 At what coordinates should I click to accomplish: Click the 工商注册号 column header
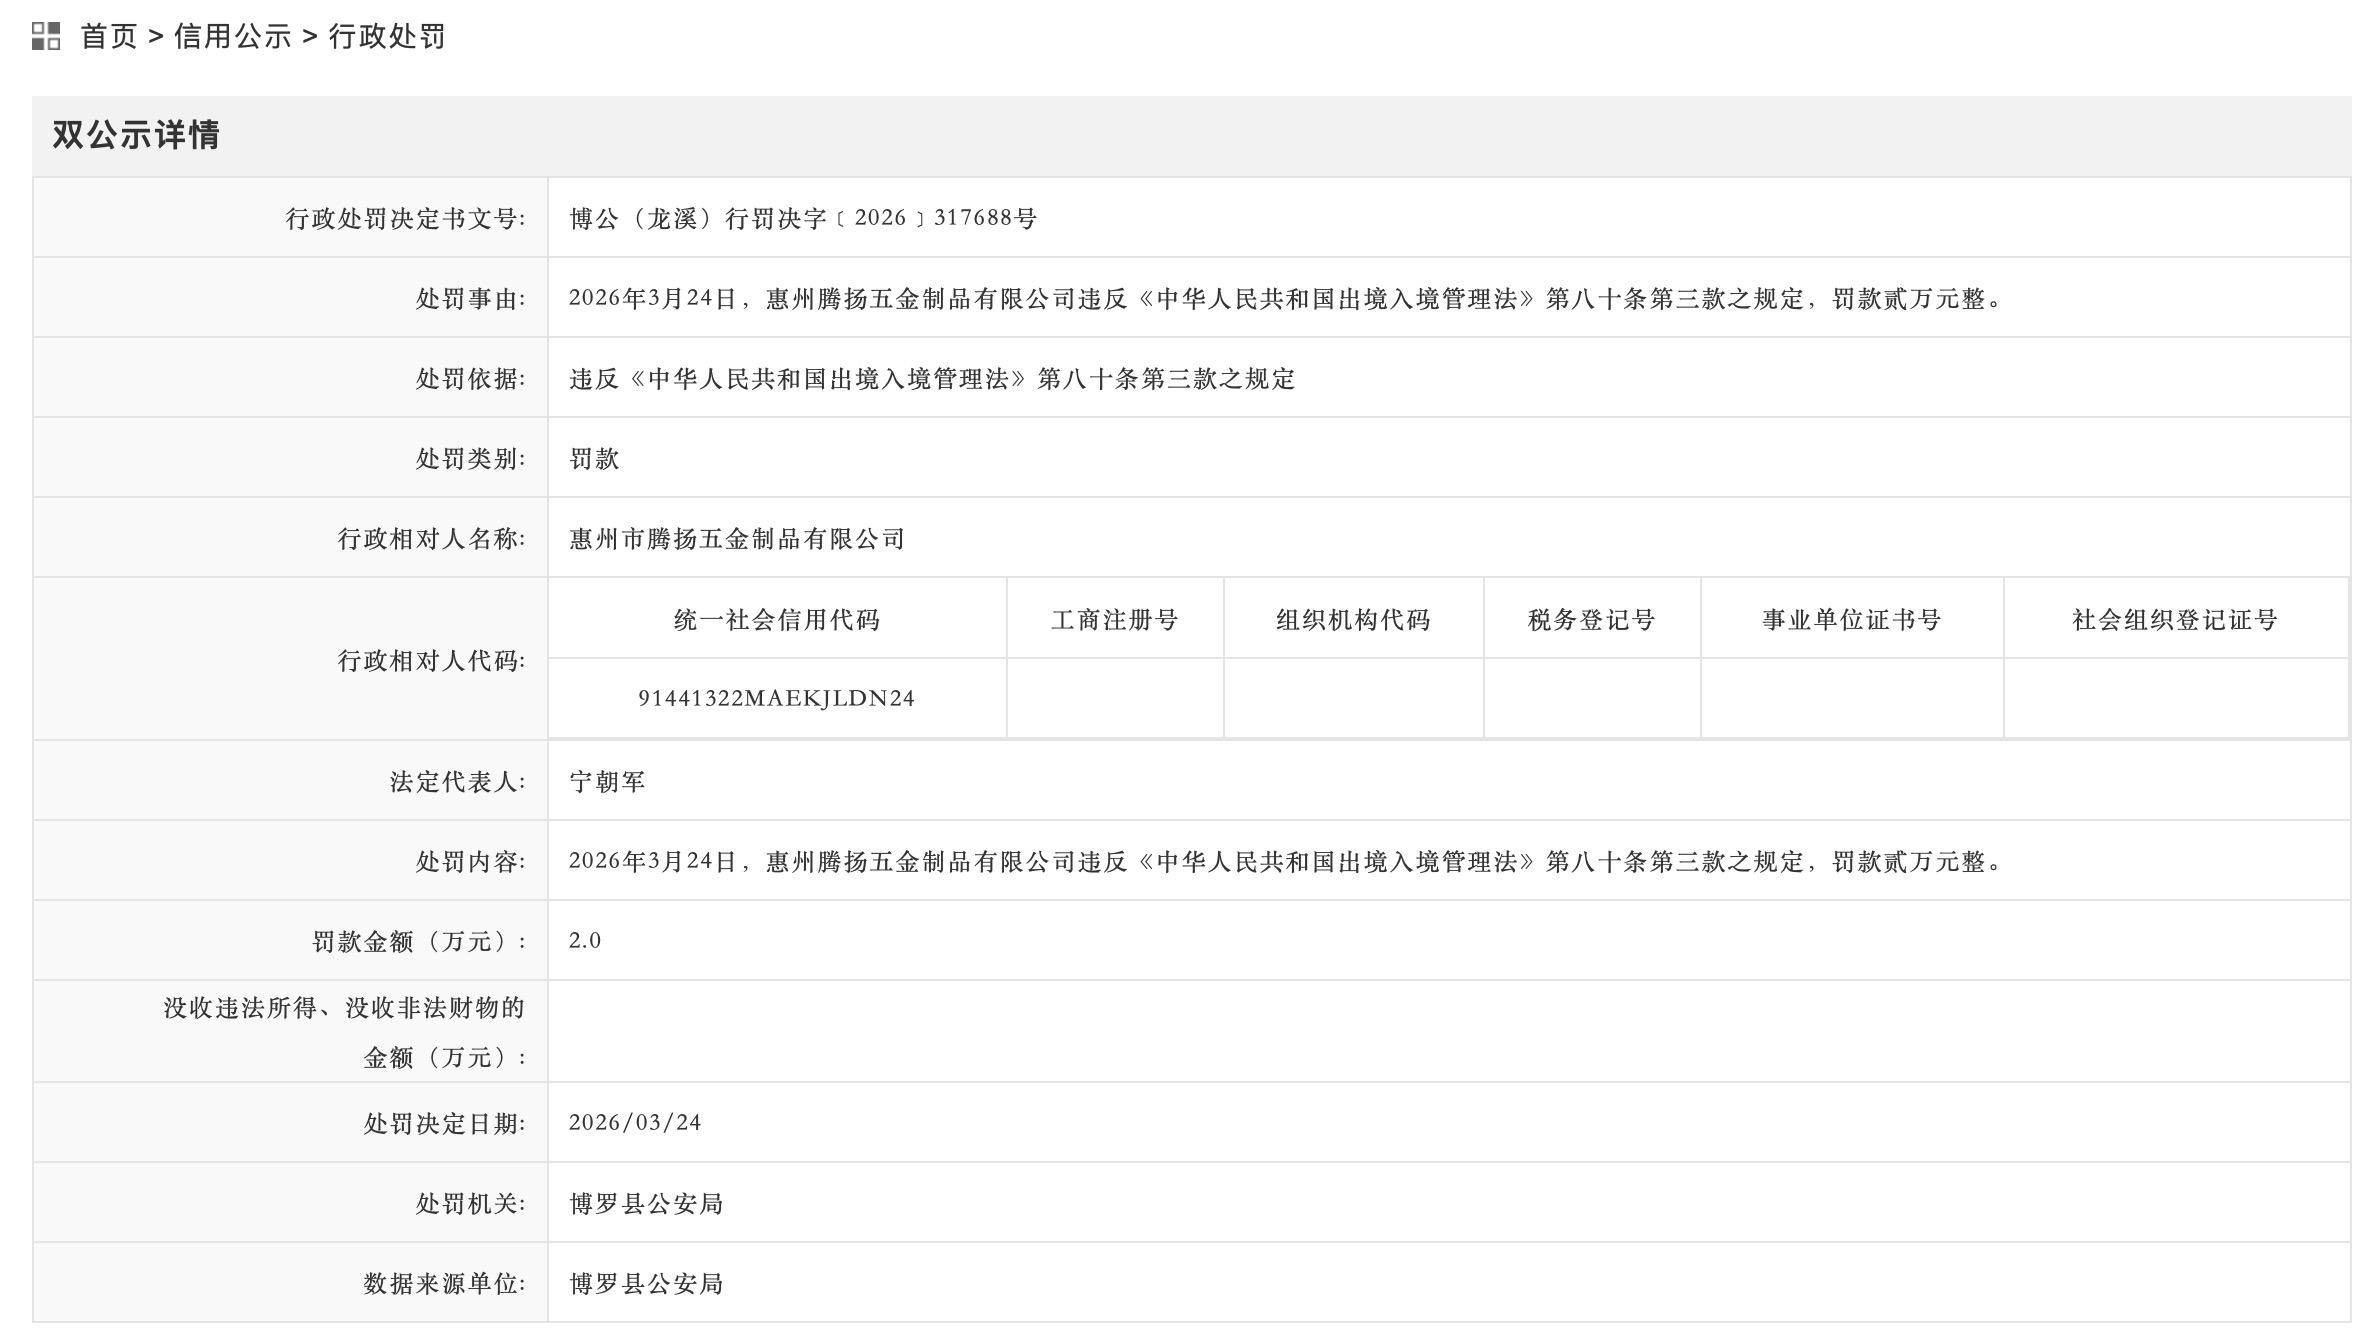click(1114, 620)
